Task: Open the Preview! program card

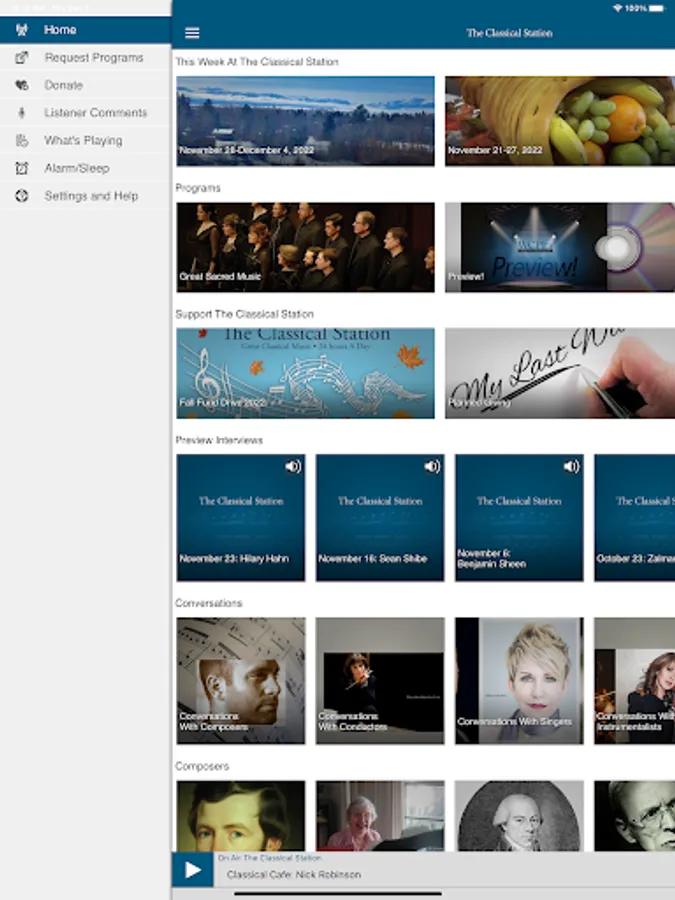Action: click(x=560, y=247)
